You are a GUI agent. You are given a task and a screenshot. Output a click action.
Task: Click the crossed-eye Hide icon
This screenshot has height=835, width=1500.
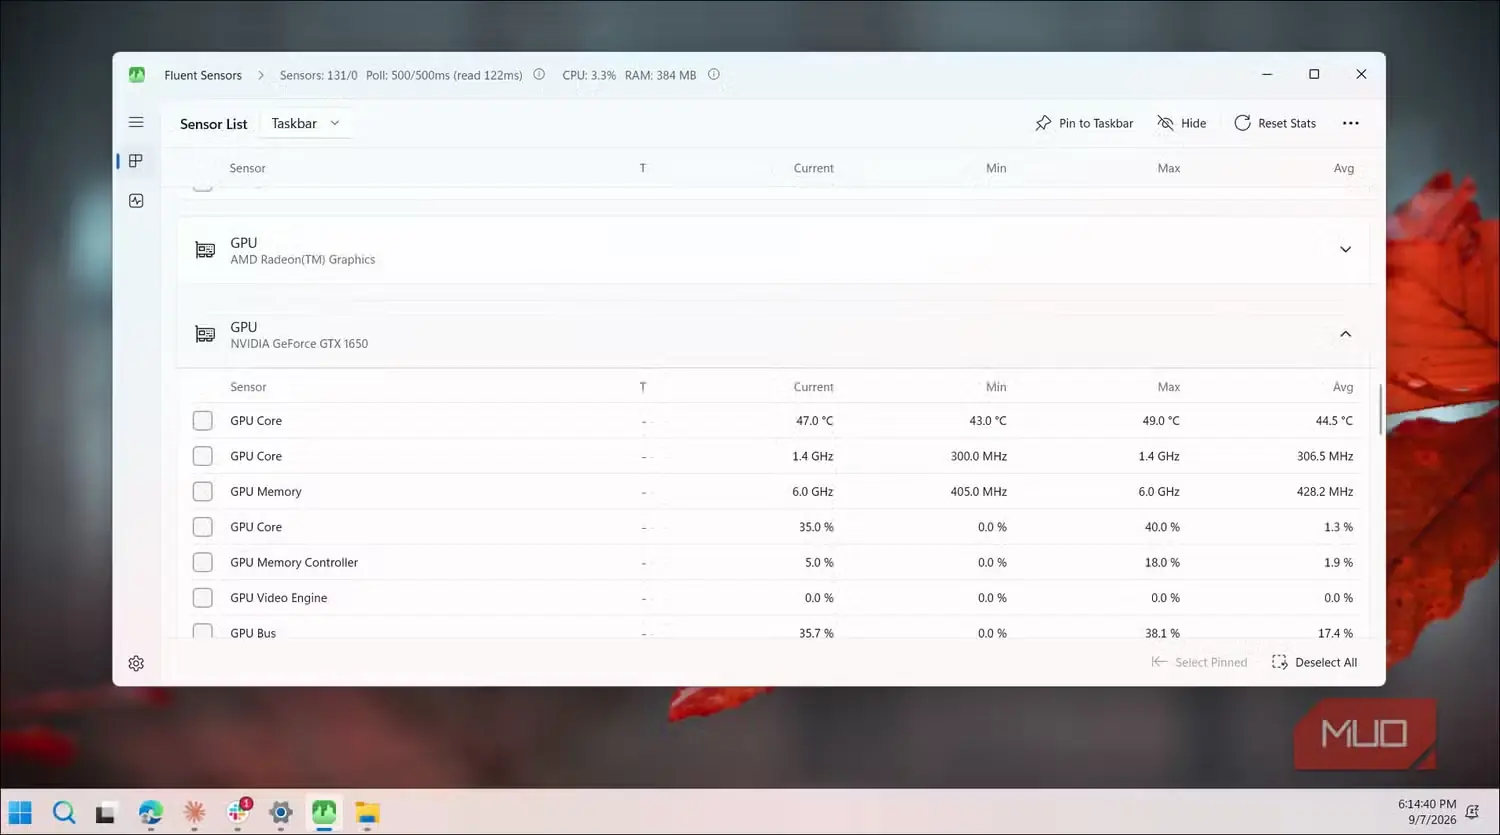coord(1165,123)
